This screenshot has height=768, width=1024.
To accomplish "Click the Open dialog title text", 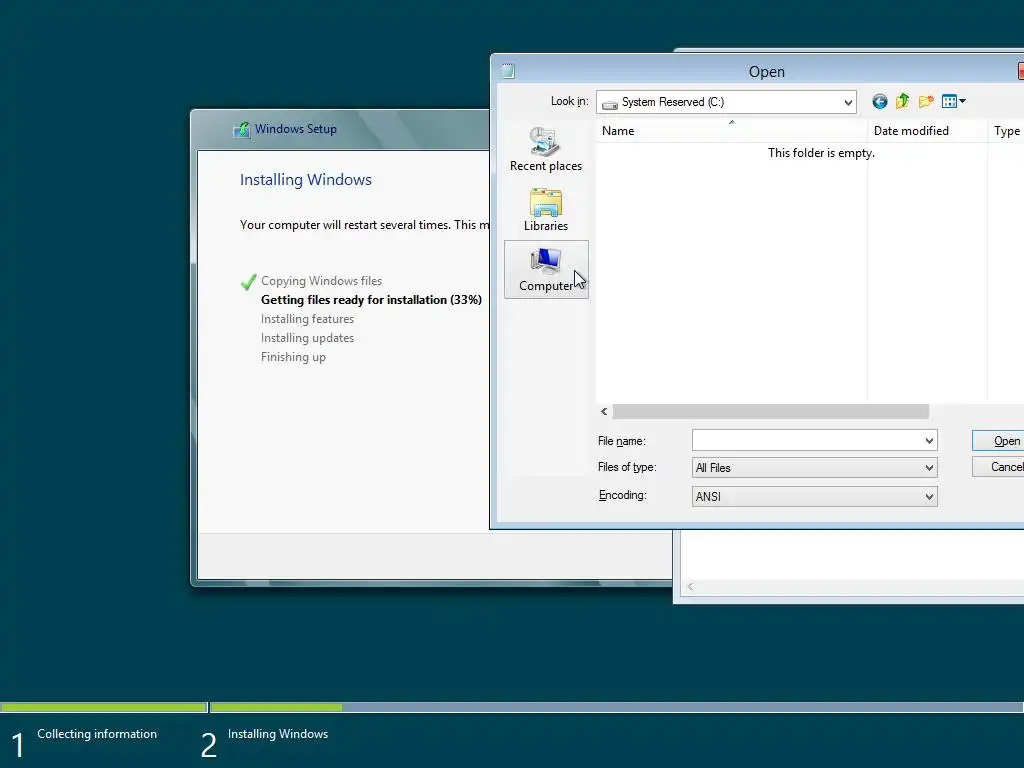I will 767,72.
